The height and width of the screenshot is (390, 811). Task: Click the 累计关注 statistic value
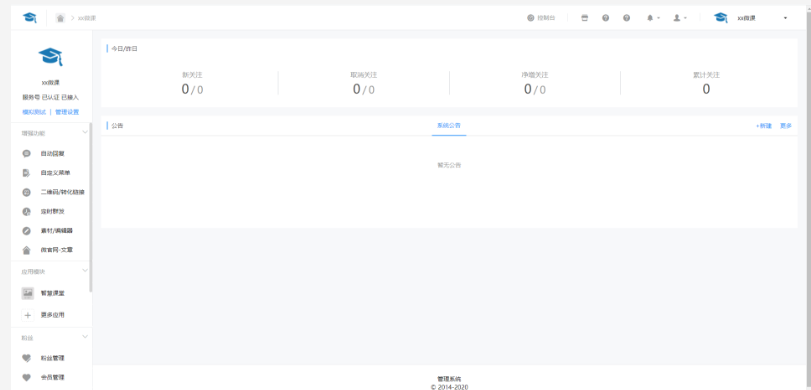[x=706, y=89]
